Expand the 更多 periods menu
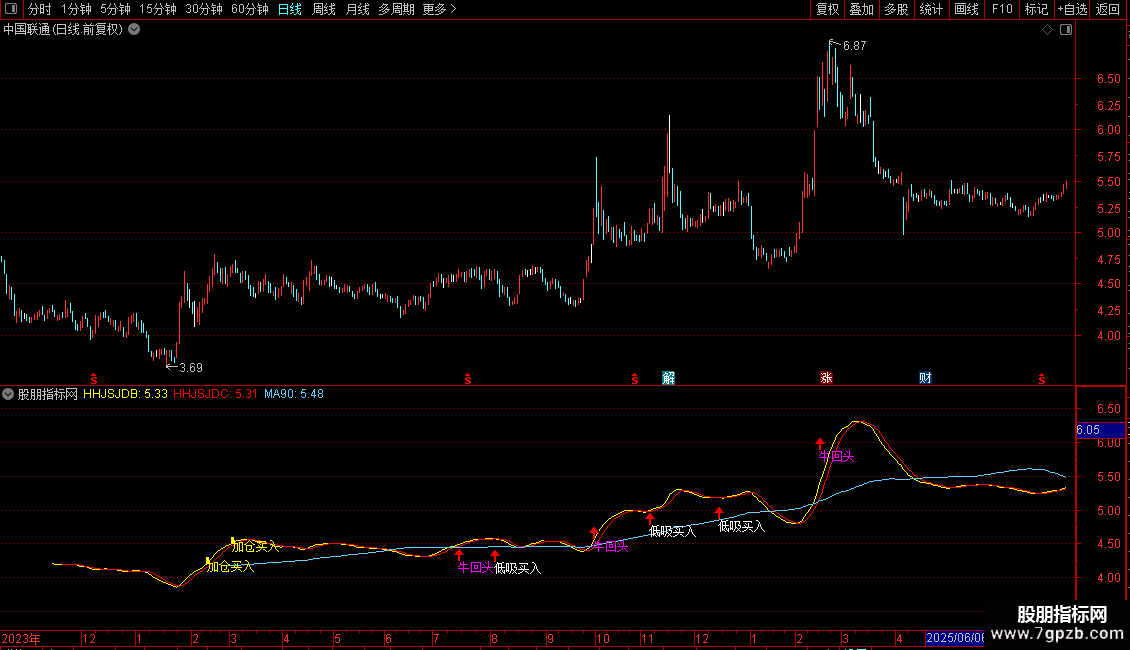Viewport: 1130px width, 650px height. tap(439, 9)
